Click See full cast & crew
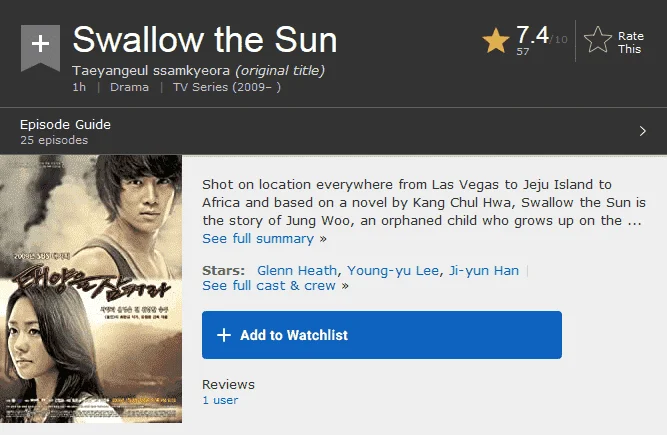Screen dimensions: 667x435 269,286
